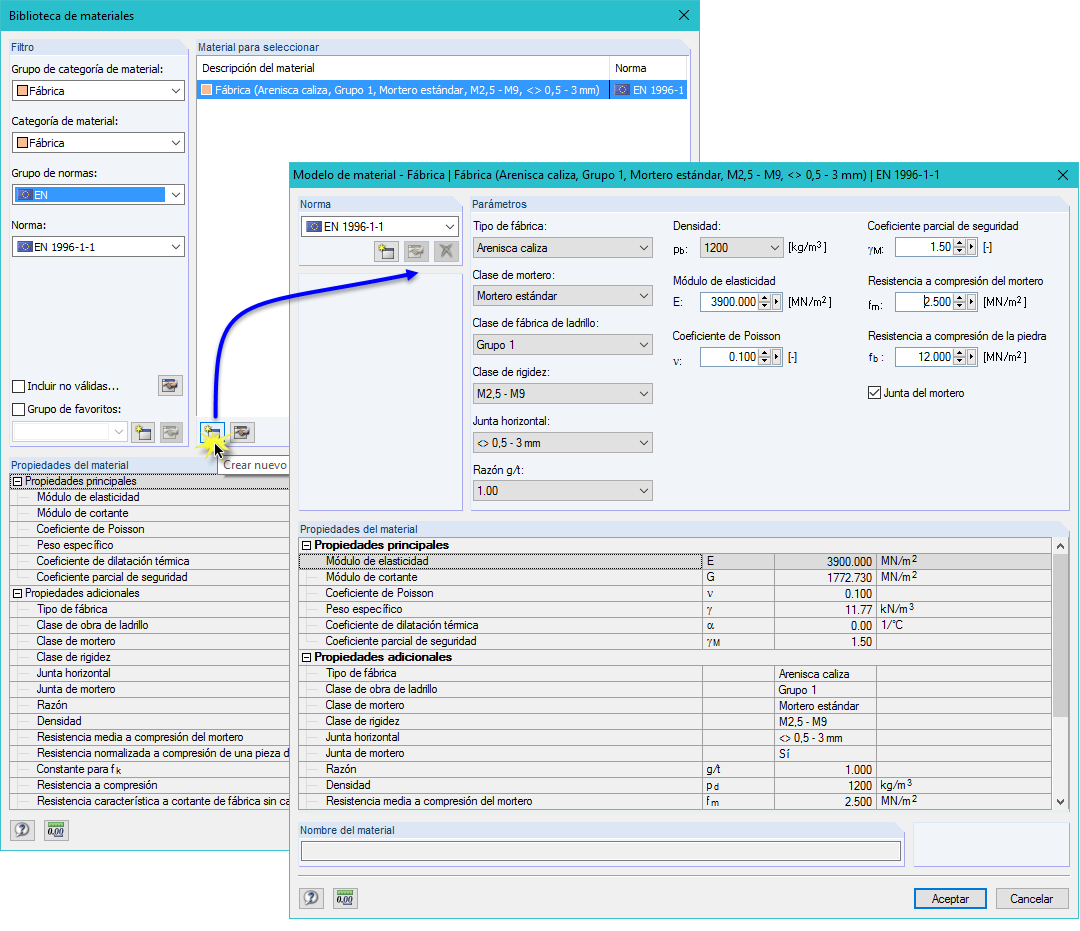This screenshot has width=1080, height=931.
Task: Close the Biblioteca de materiales window
Action: (684, 15)
